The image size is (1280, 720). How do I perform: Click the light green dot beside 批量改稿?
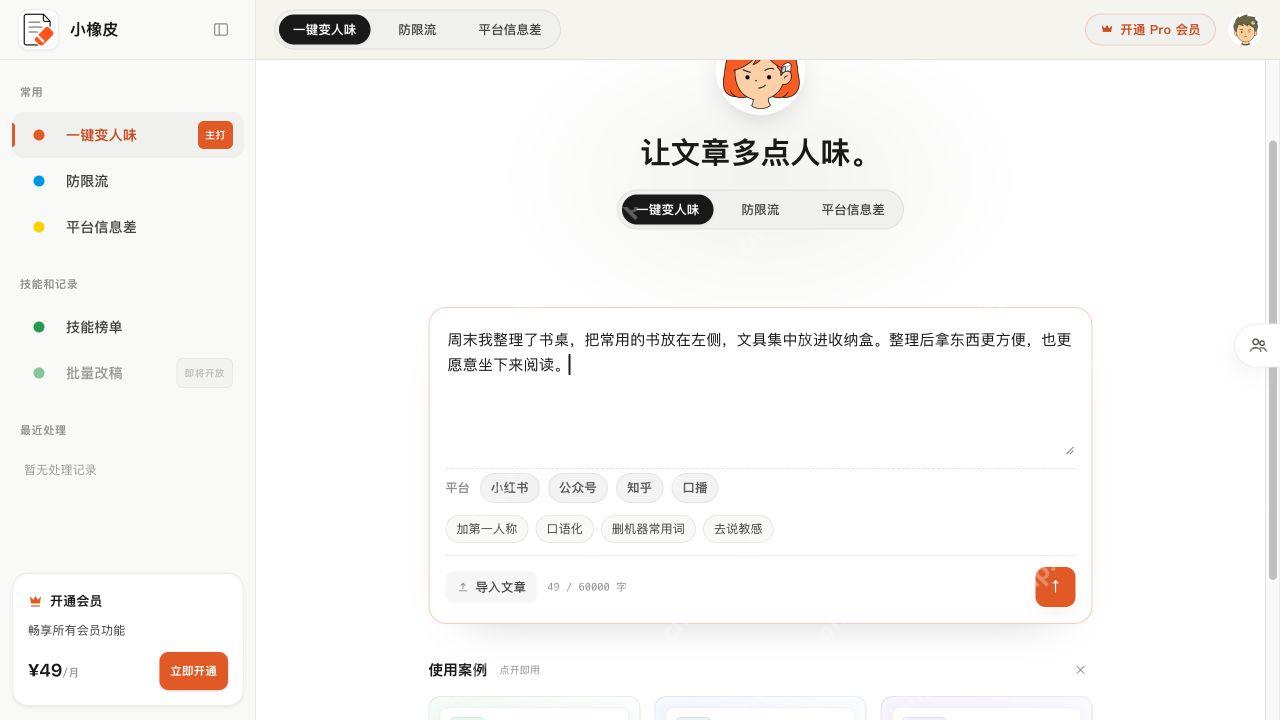tap(39, 373)
